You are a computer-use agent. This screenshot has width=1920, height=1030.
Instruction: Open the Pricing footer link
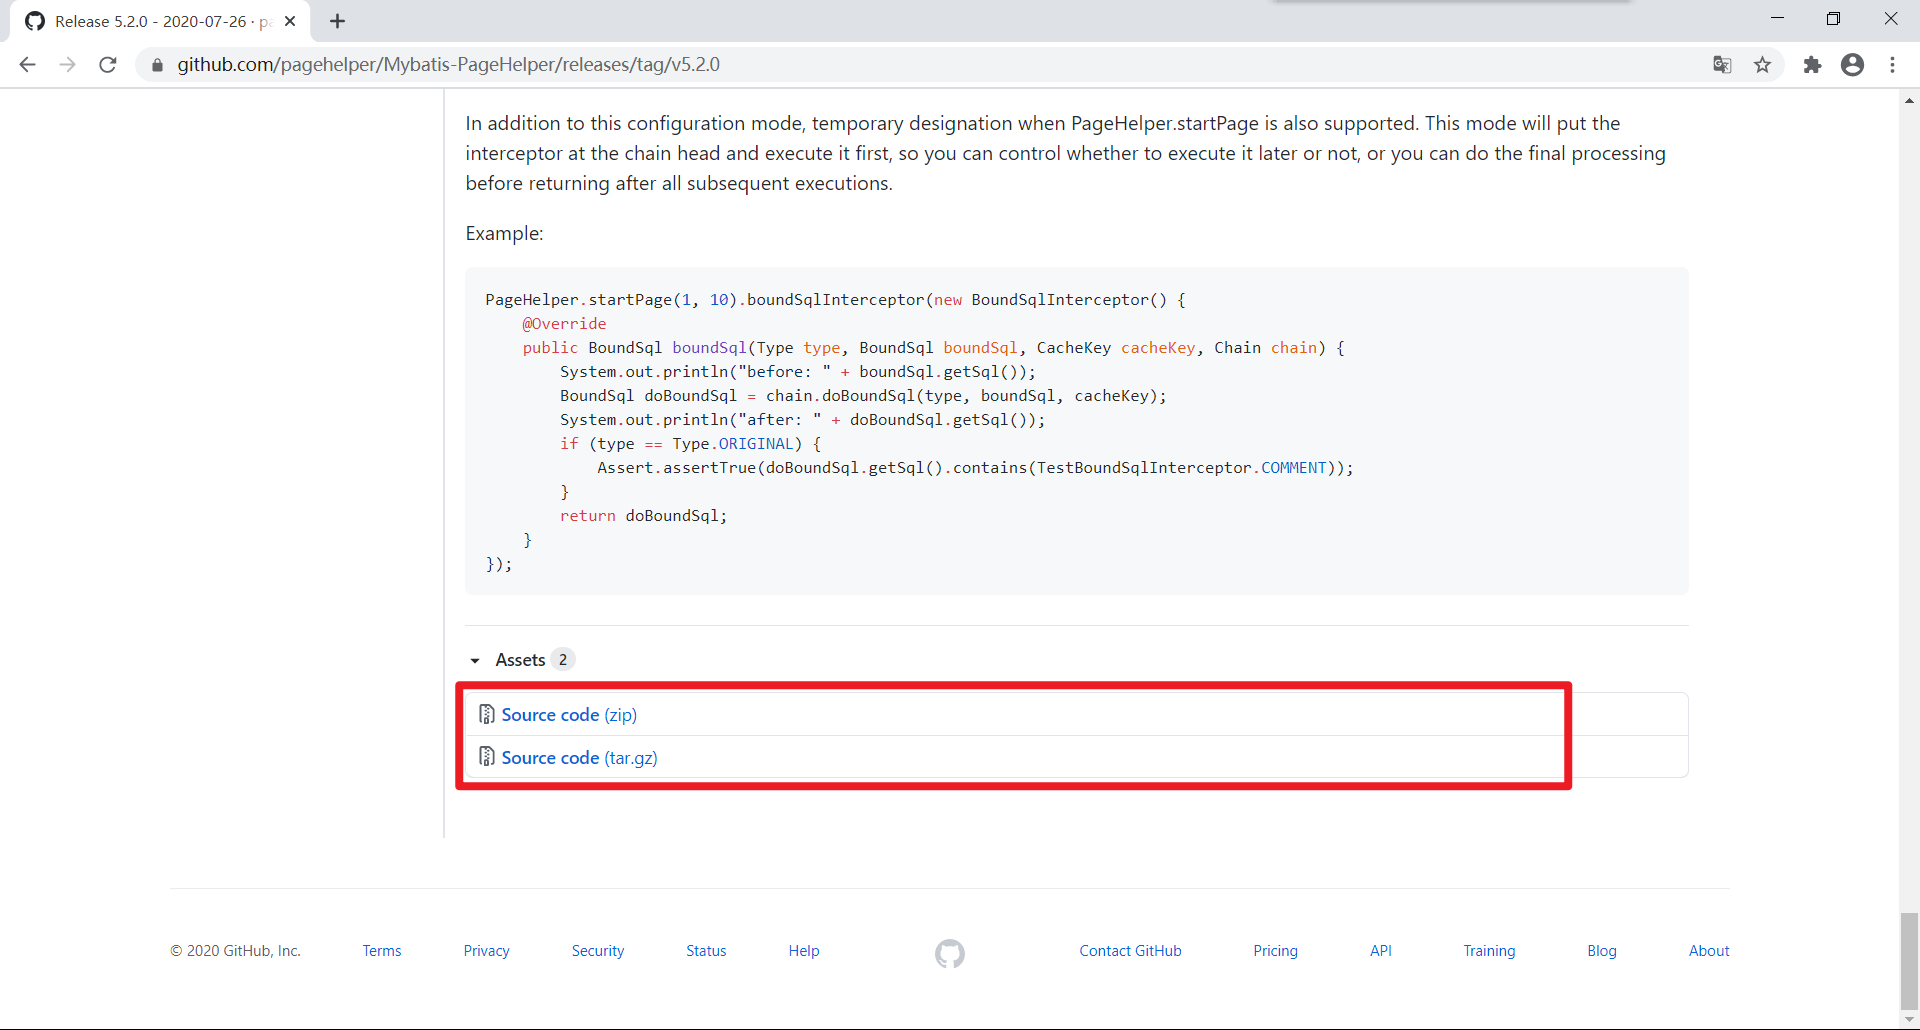coord(1276,951)
